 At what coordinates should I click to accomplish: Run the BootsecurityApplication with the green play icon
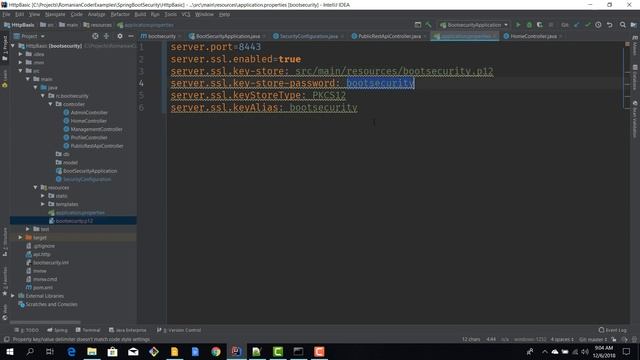[518, 25]
